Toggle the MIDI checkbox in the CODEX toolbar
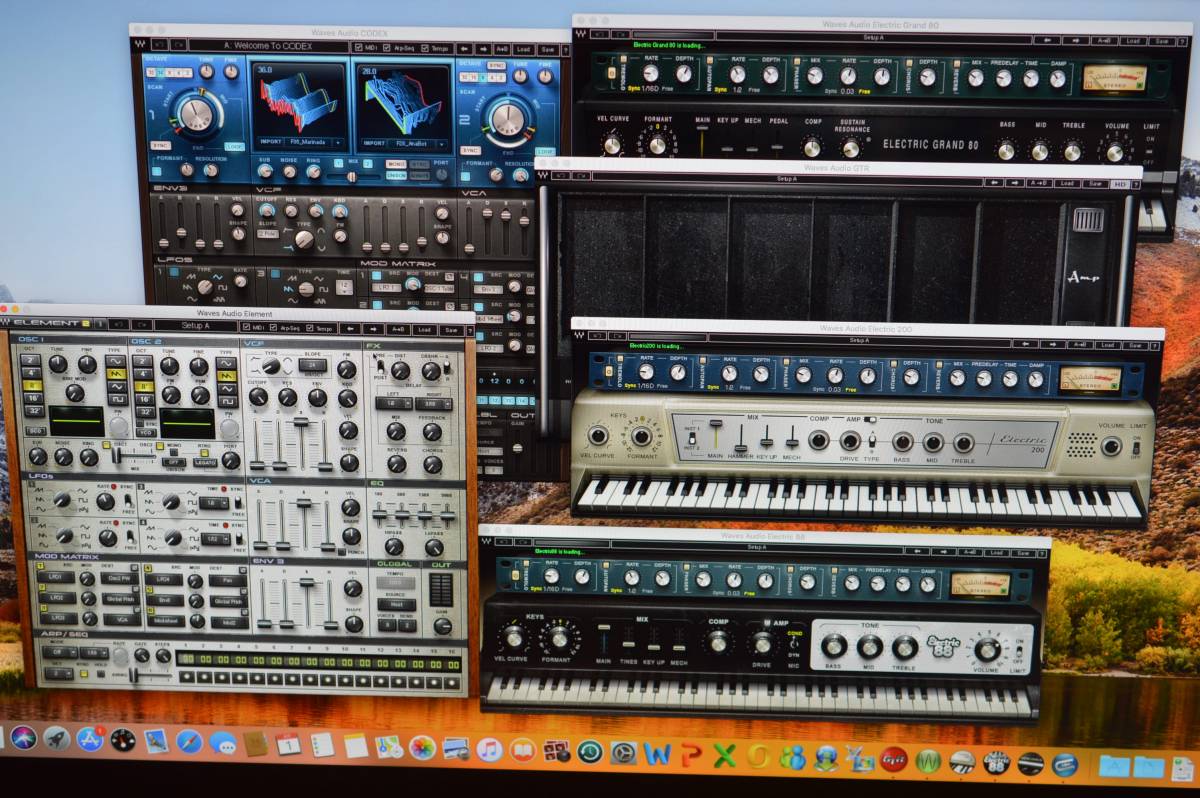Image resolution: width=1200 pixels, height=798 pixels. pos(361,46)
